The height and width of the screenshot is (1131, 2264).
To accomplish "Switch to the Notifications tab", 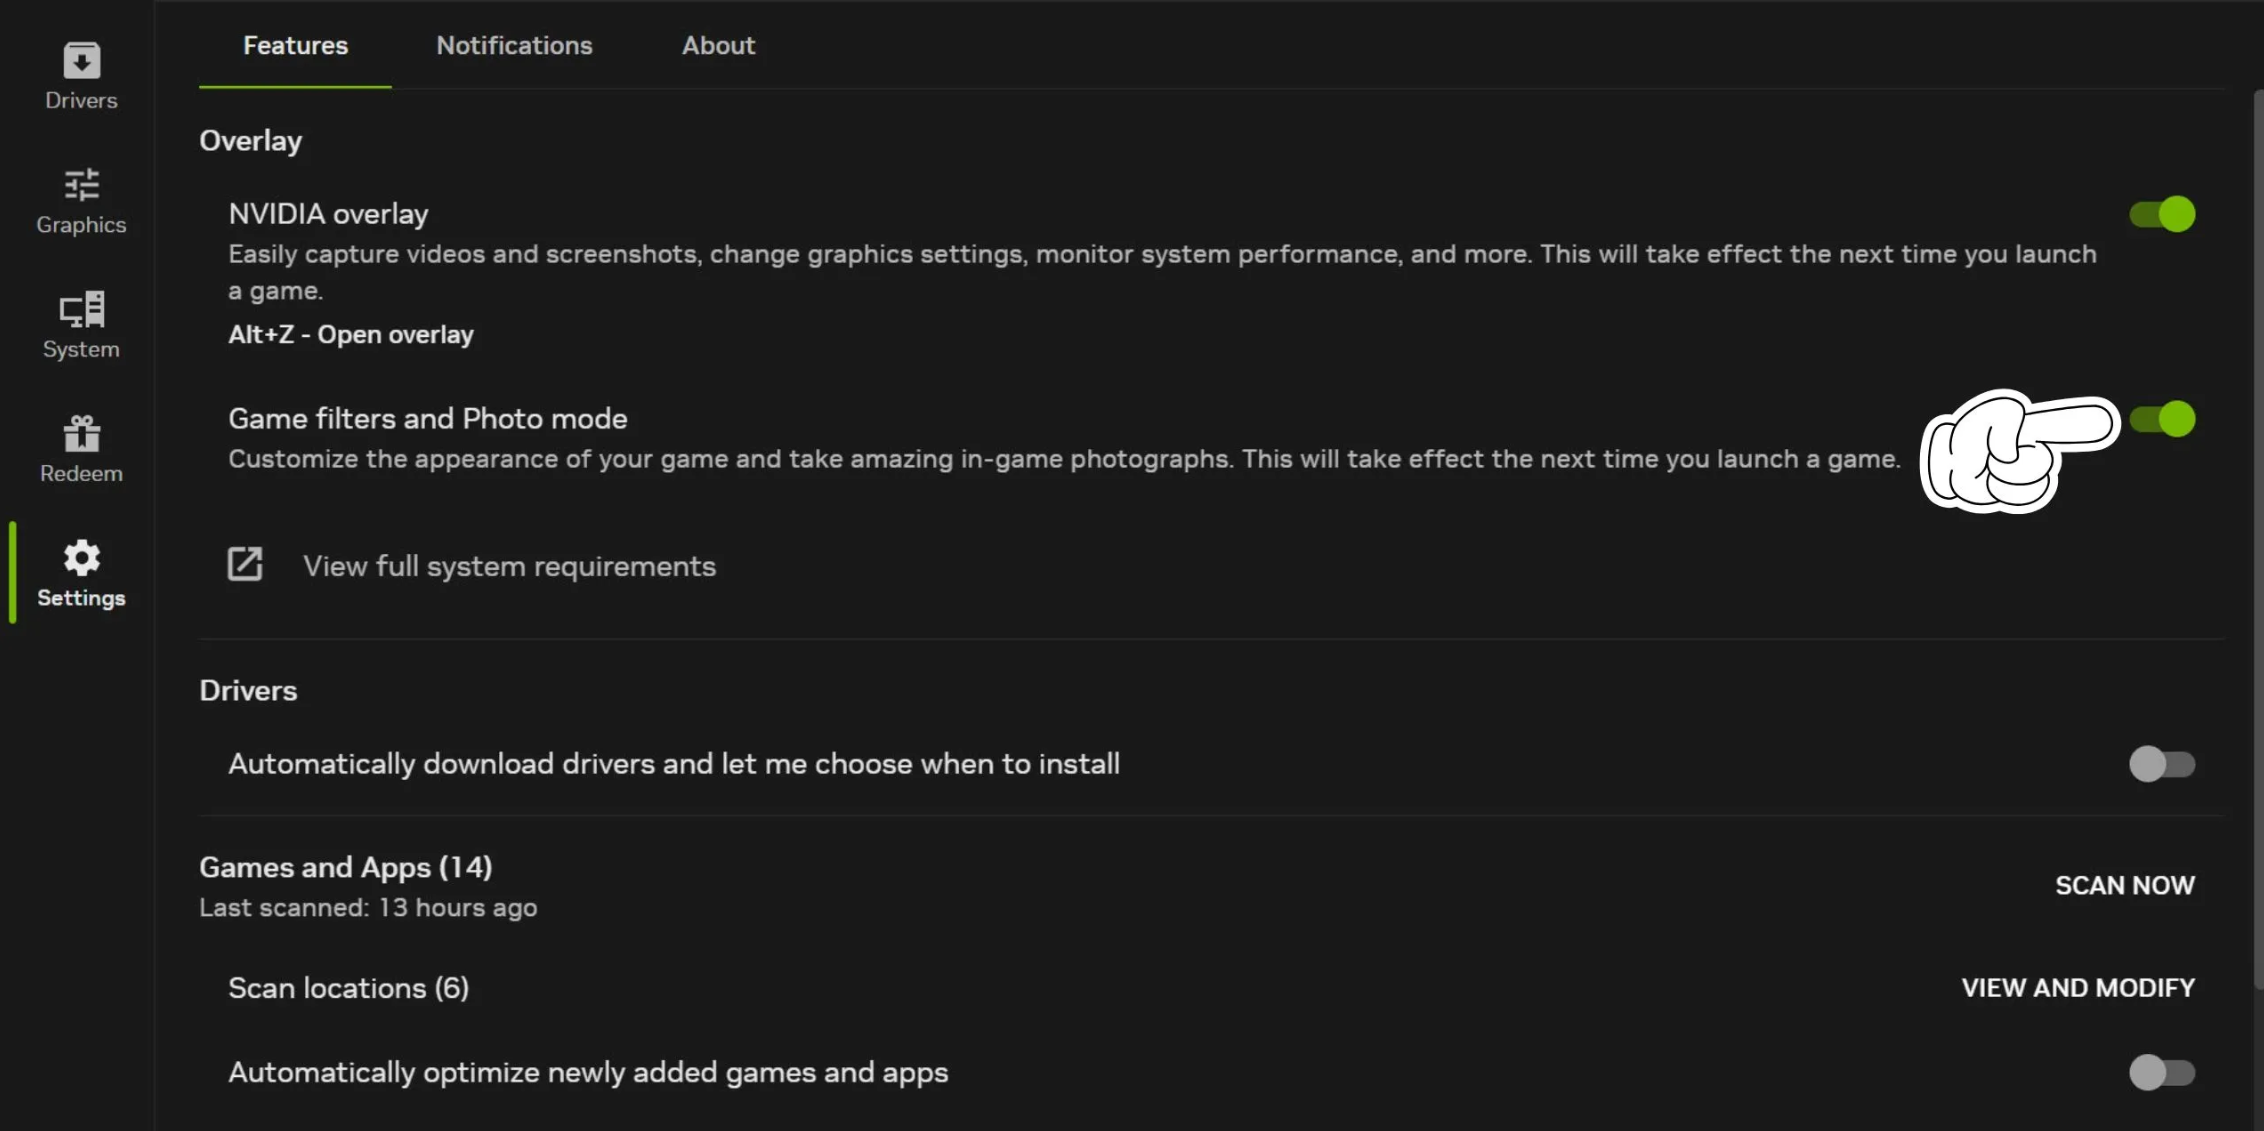I will (x=514, y=46).
